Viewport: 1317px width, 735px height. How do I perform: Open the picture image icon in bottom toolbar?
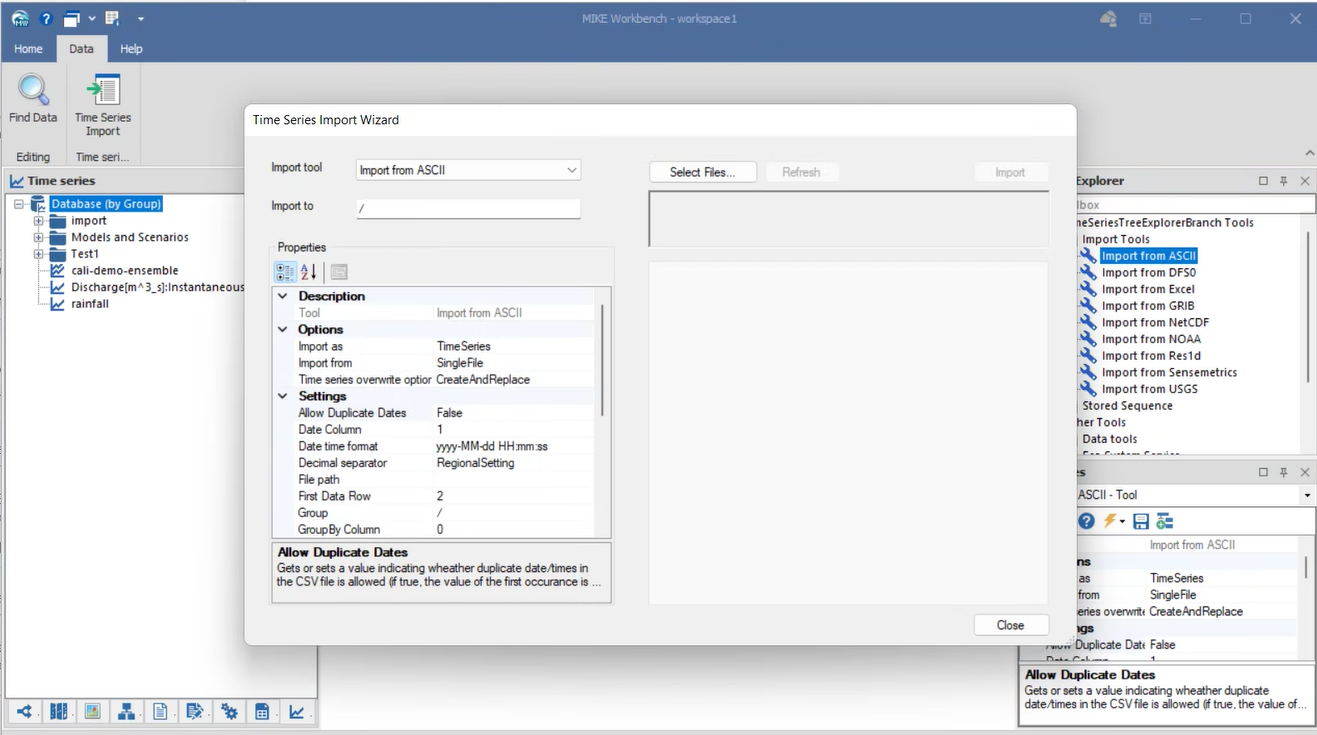(x=93, y=712)
